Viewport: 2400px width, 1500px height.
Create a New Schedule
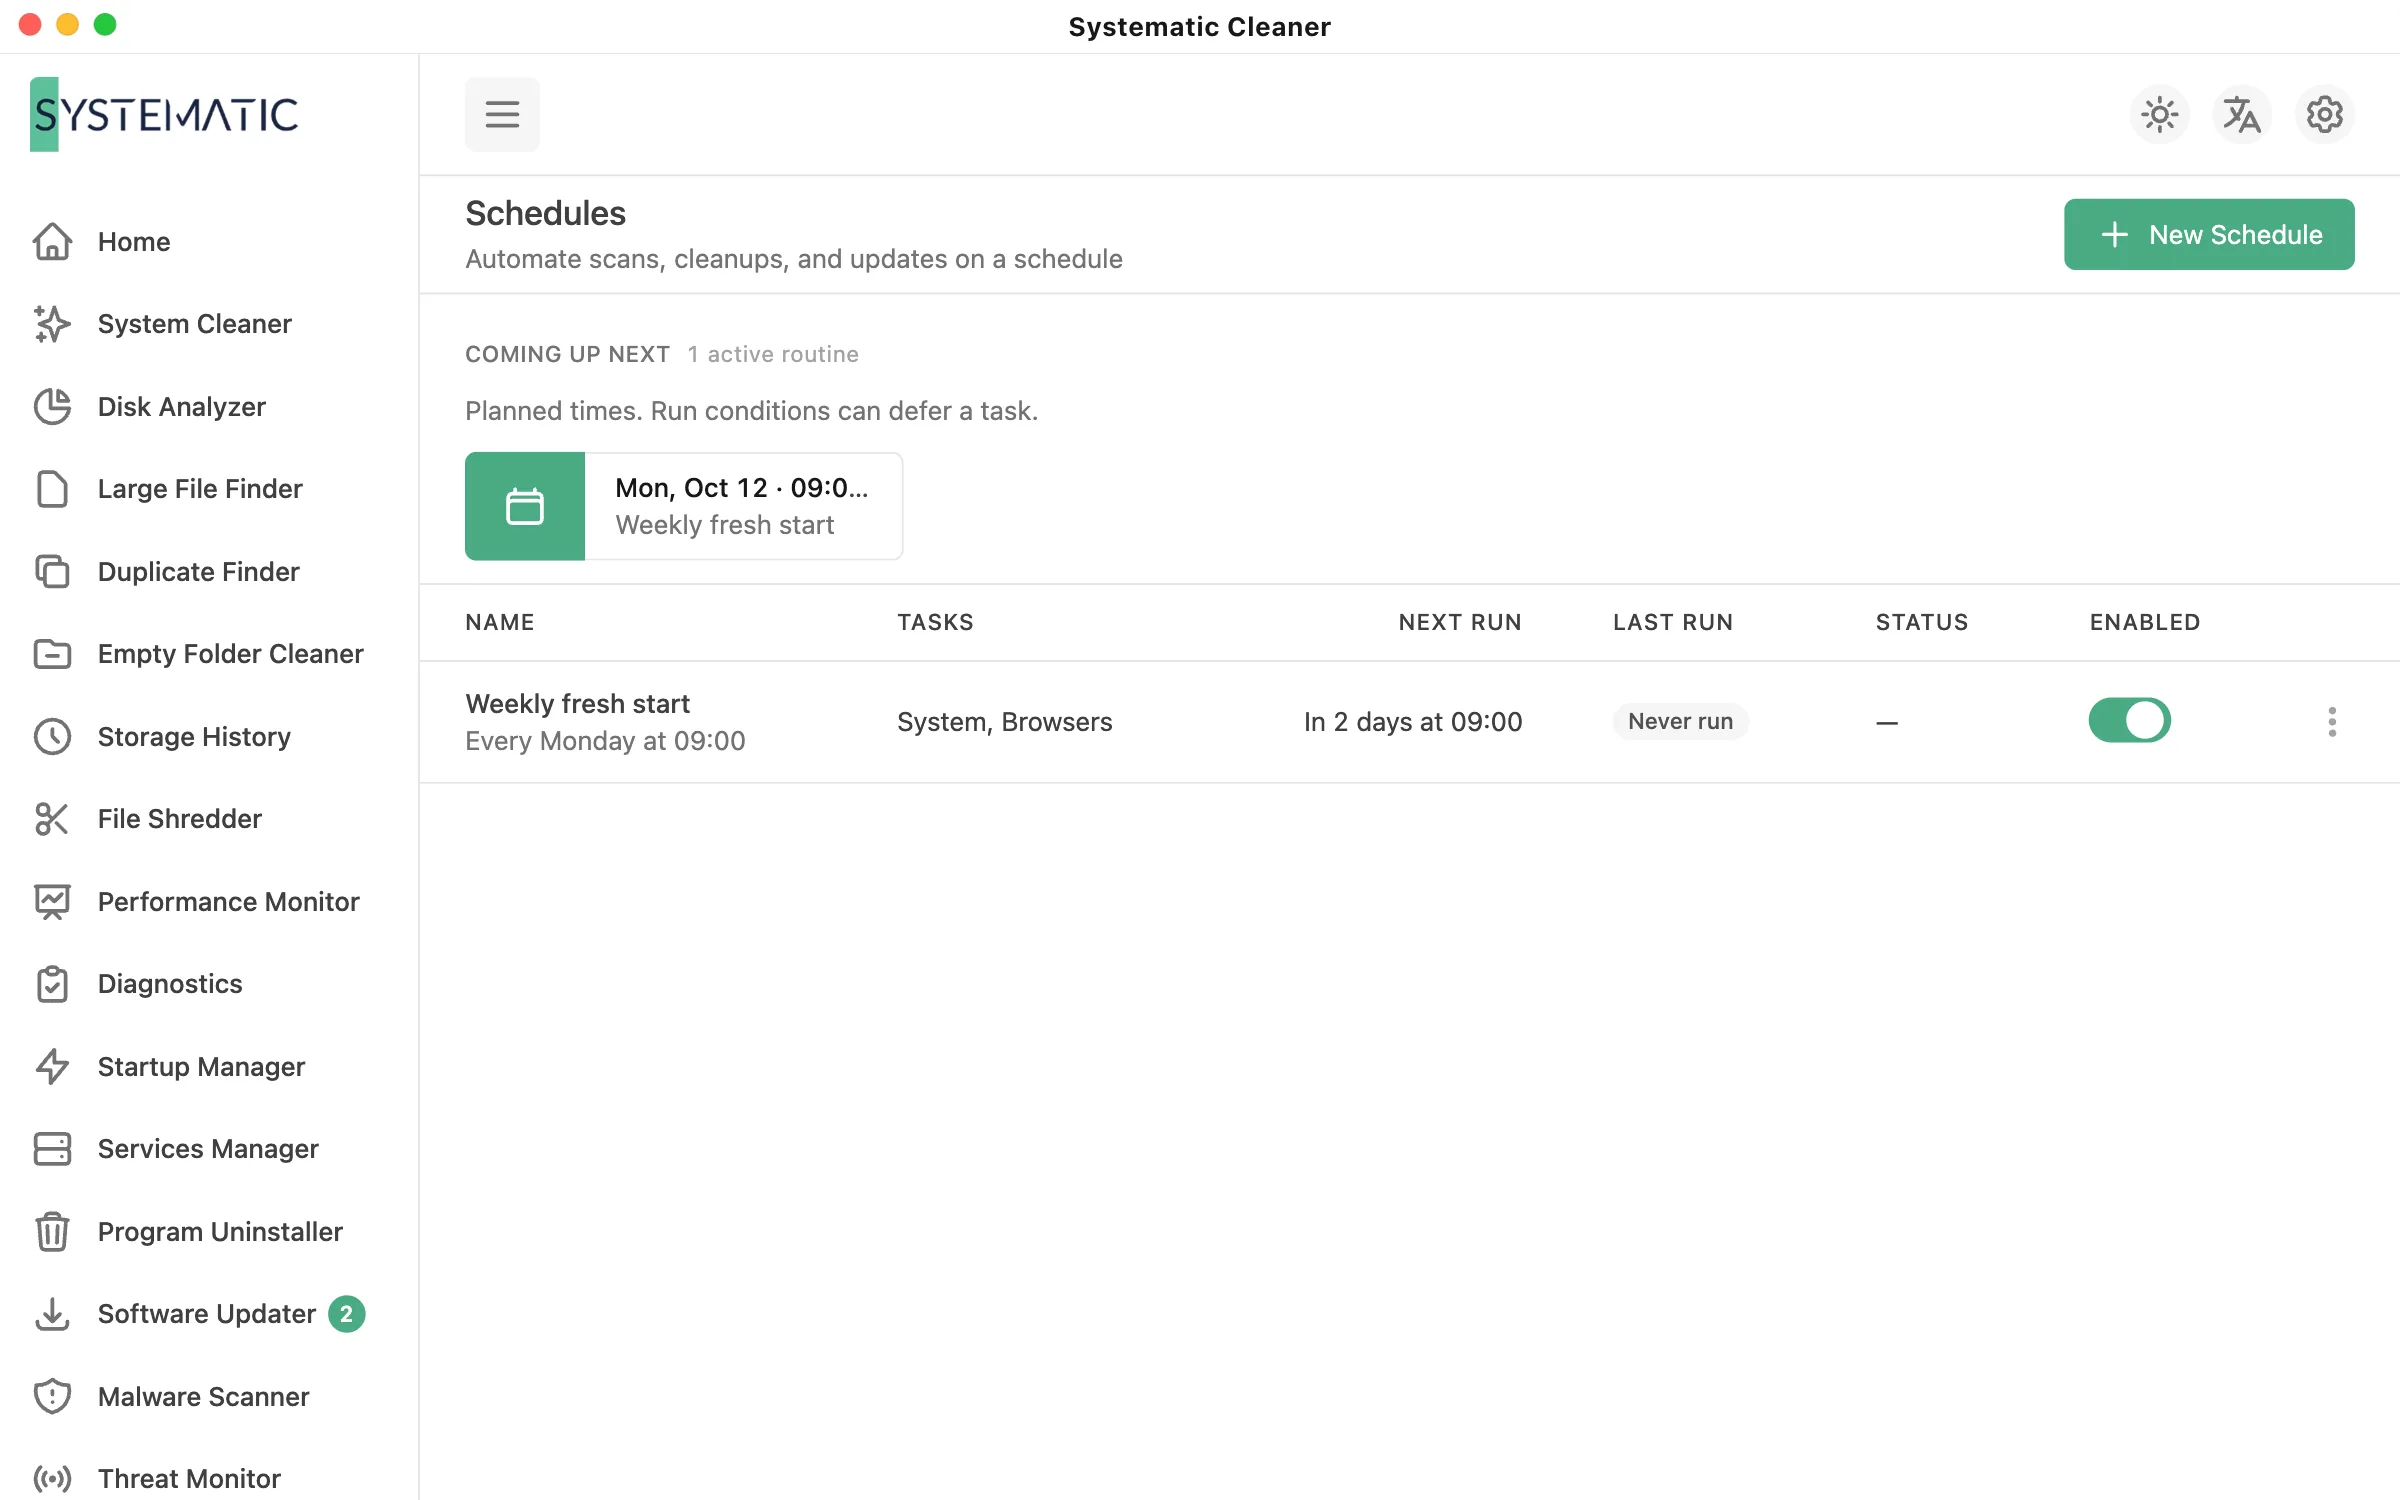pyautogui.click(x=2209, y=234)
